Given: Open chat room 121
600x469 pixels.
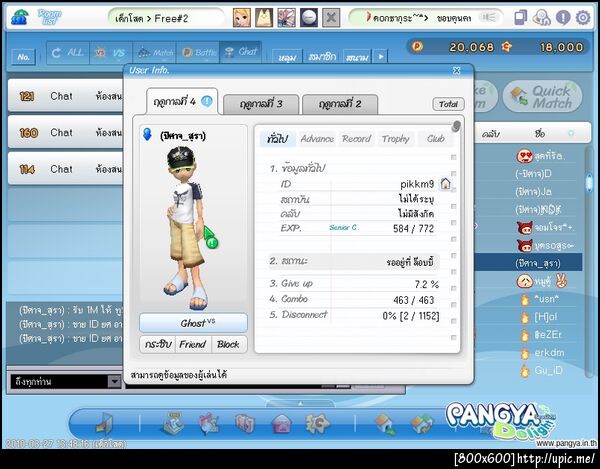Looking at the screenshot, I should click(66, 96).
